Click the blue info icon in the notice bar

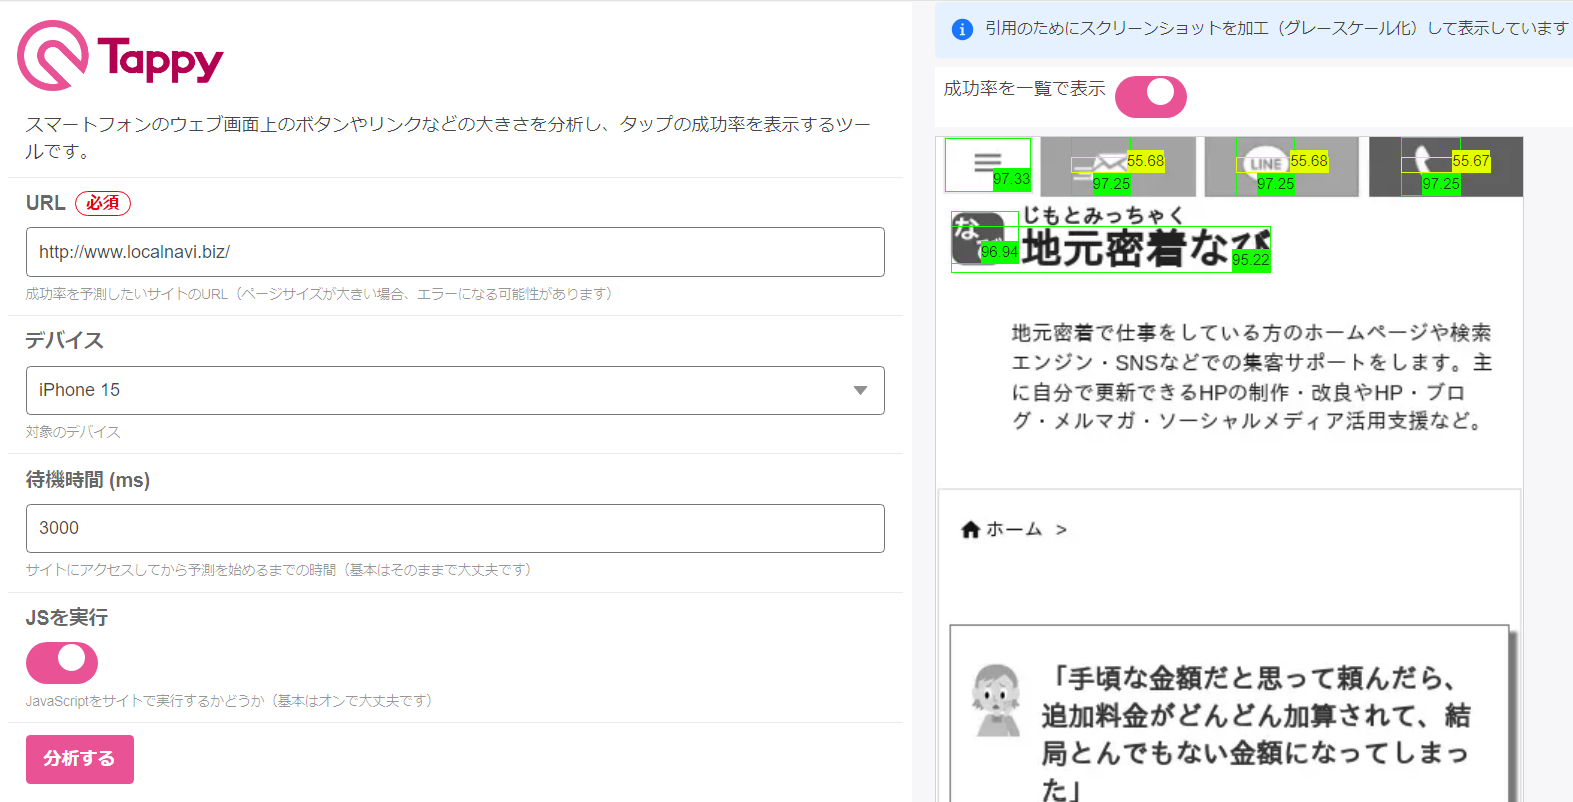(962, 29)
